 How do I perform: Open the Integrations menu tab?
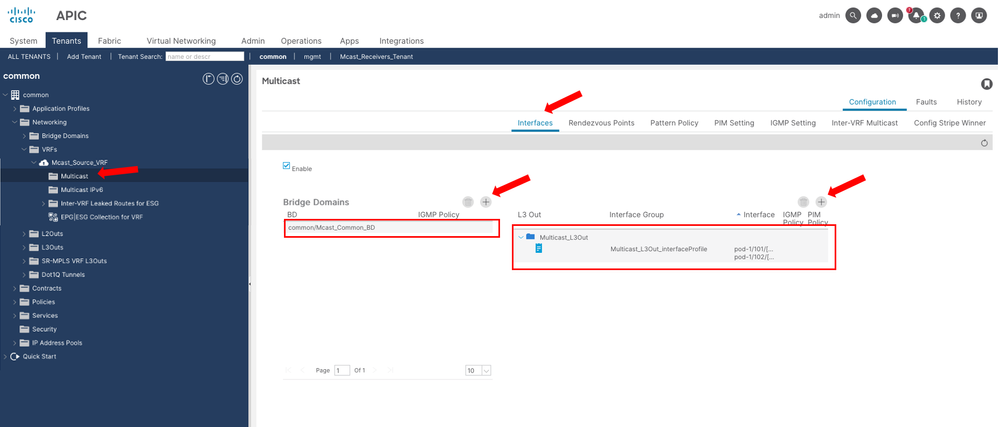tap(401, 41)
